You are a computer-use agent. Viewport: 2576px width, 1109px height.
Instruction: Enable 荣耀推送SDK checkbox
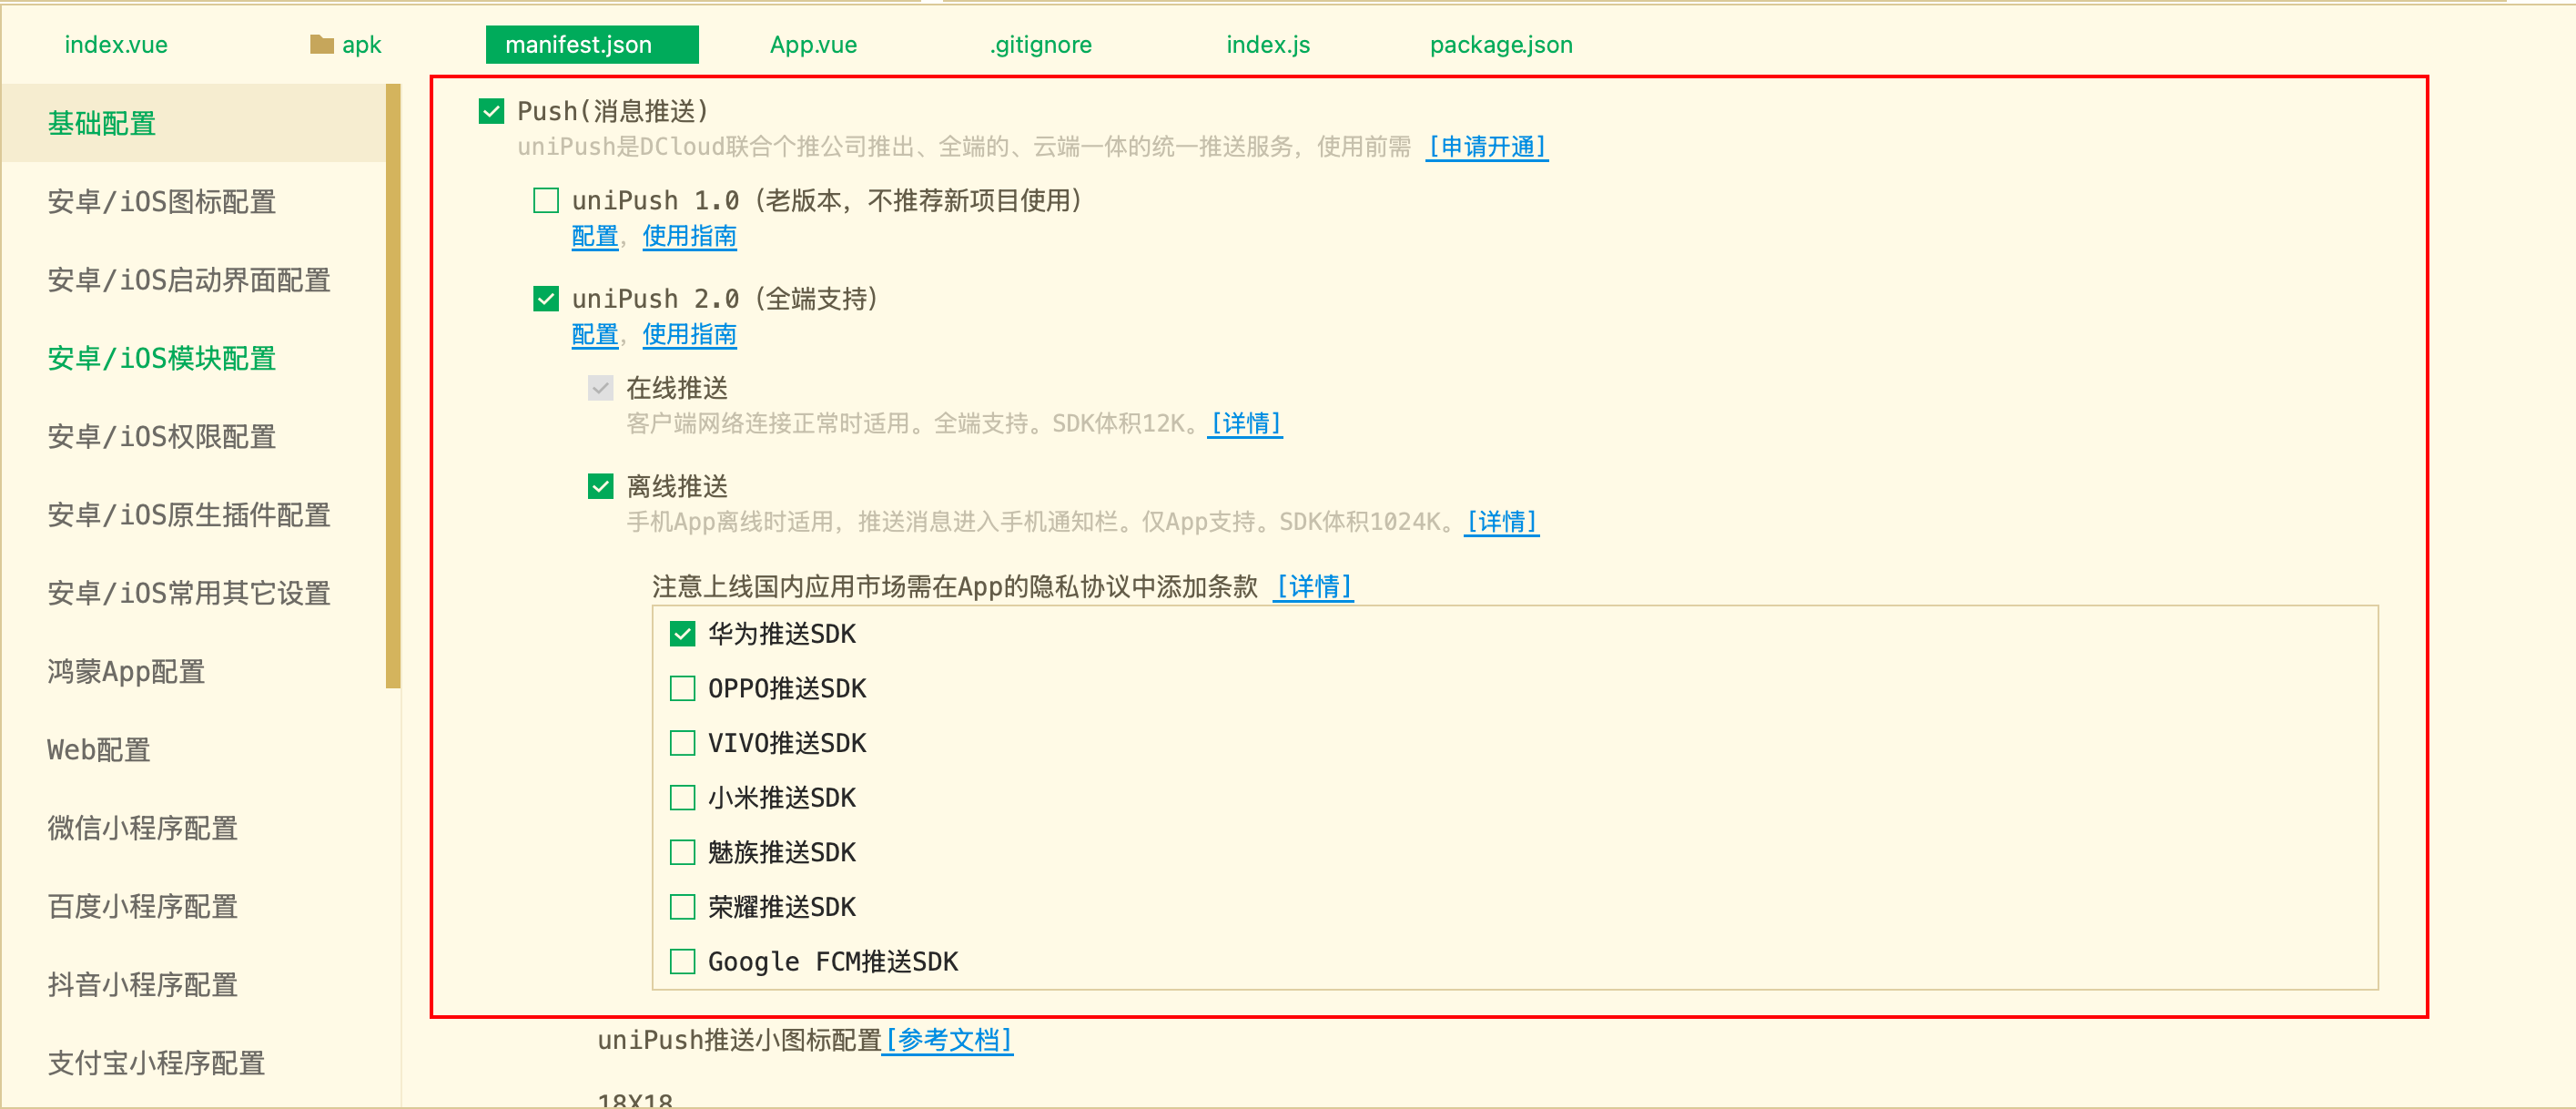pos(683,907)
